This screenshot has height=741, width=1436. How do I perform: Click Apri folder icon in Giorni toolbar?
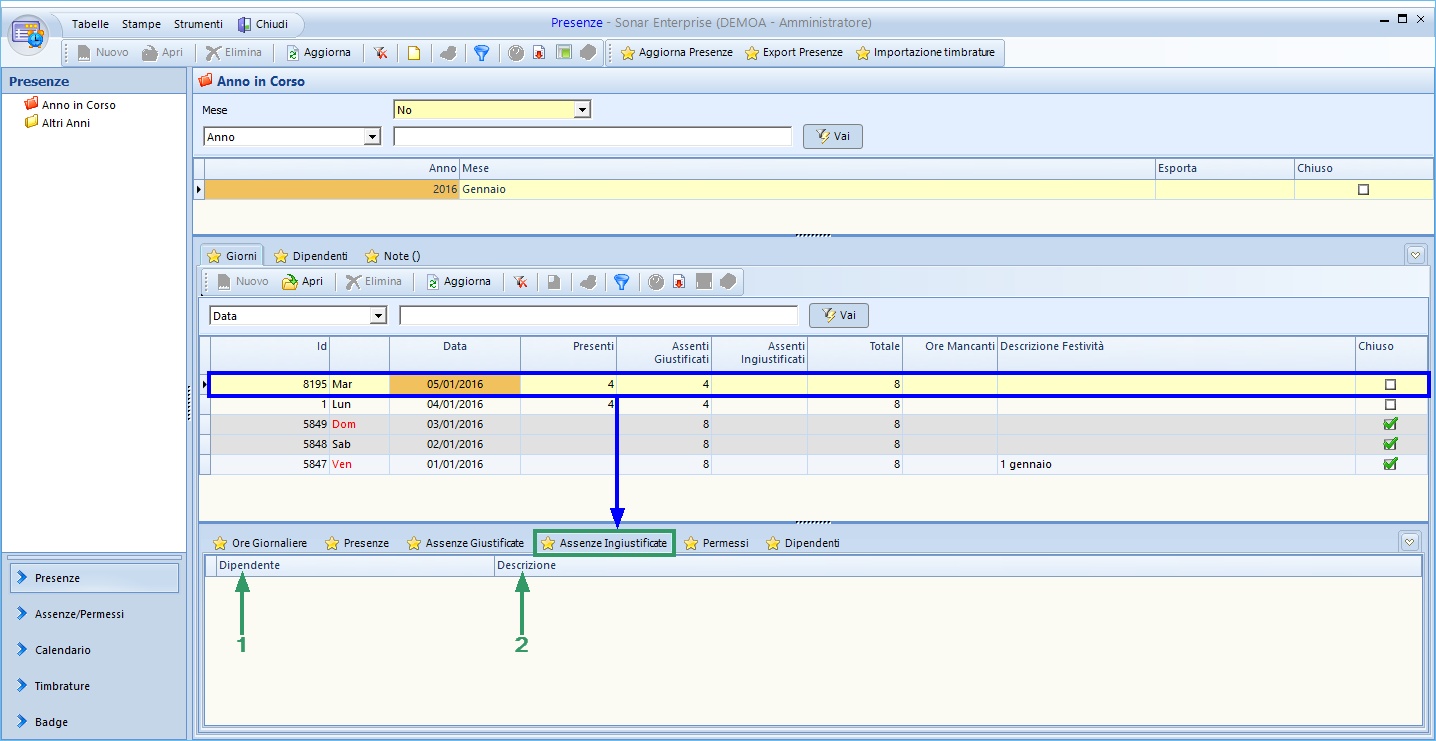click(x=290, y=282)
